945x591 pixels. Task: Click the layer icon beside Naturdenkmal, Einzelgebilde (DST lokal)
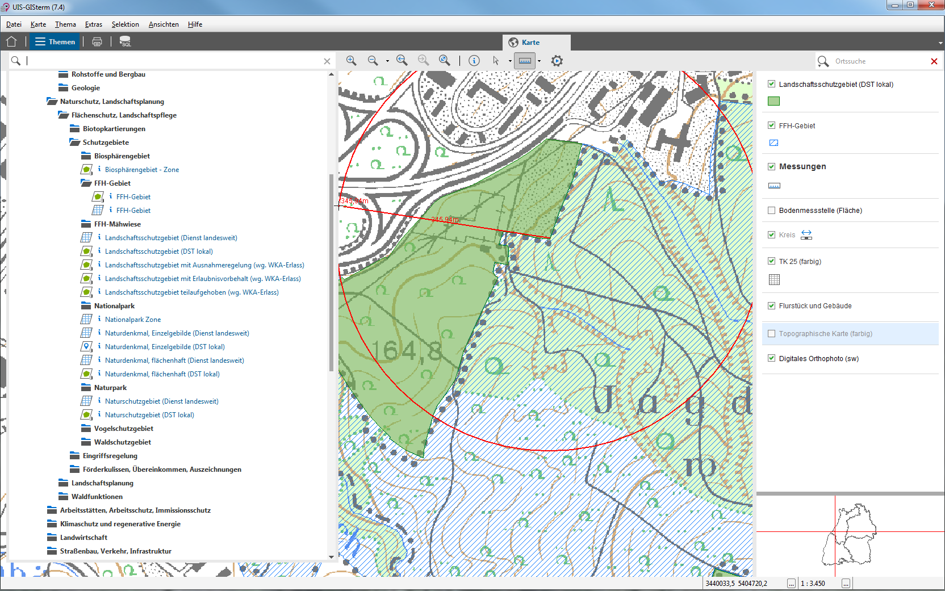pos(86,346)
